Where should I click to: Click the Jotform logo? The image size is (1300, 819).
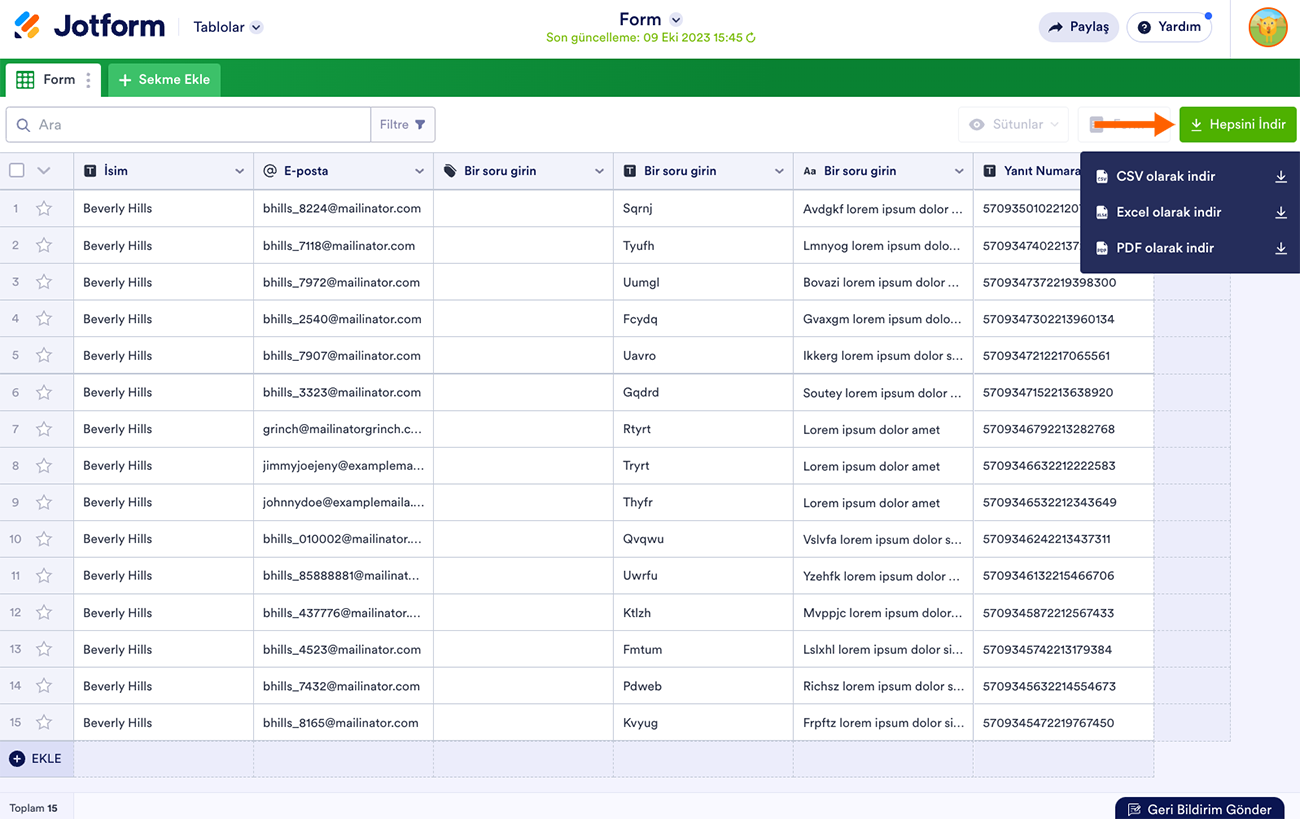pos(90,27)
